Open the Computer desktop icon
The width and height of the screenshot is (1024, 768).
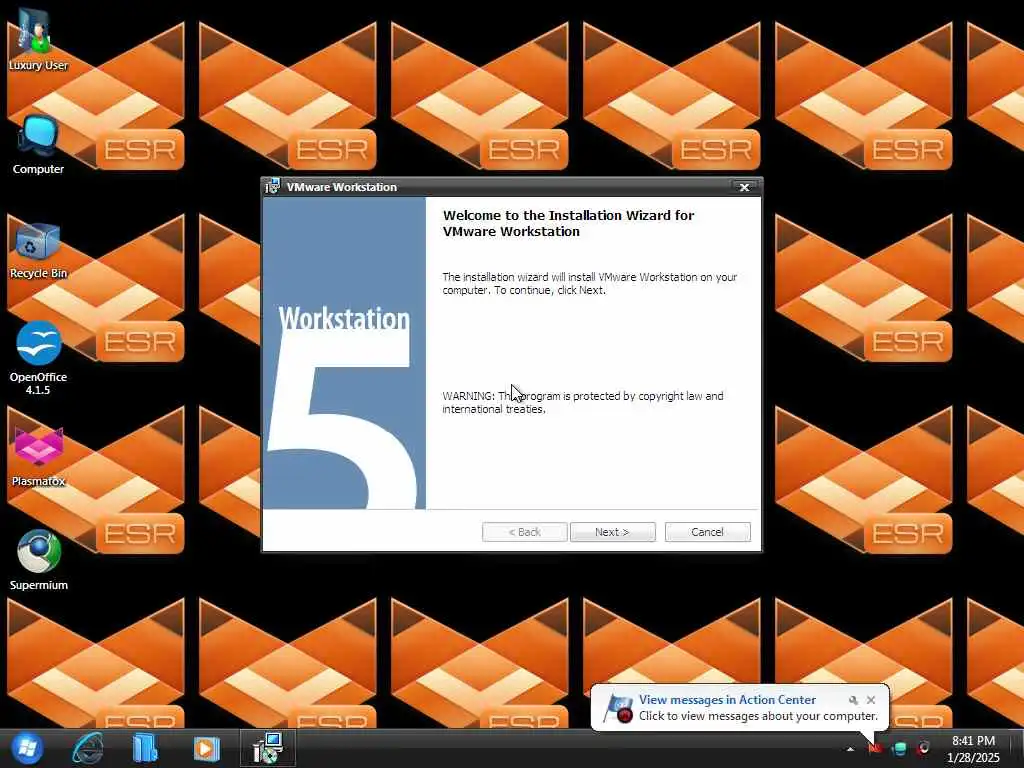(38, 145)
